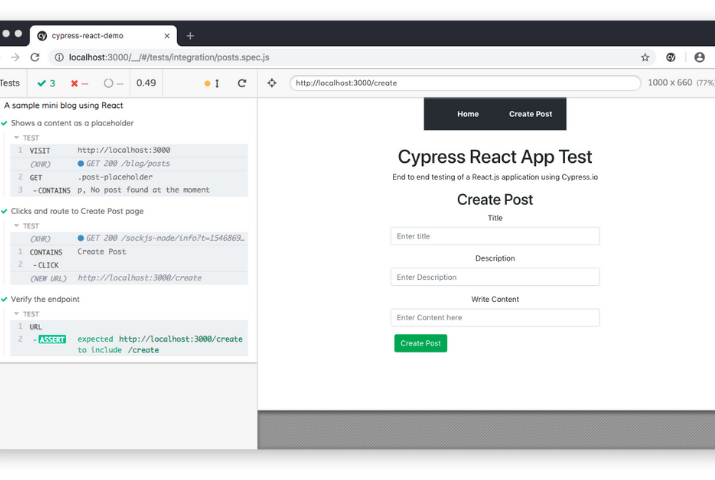Toggle the auto-scrolling indicator in reporter
This screenshot has width=715, height=480.
pos(212,83)
